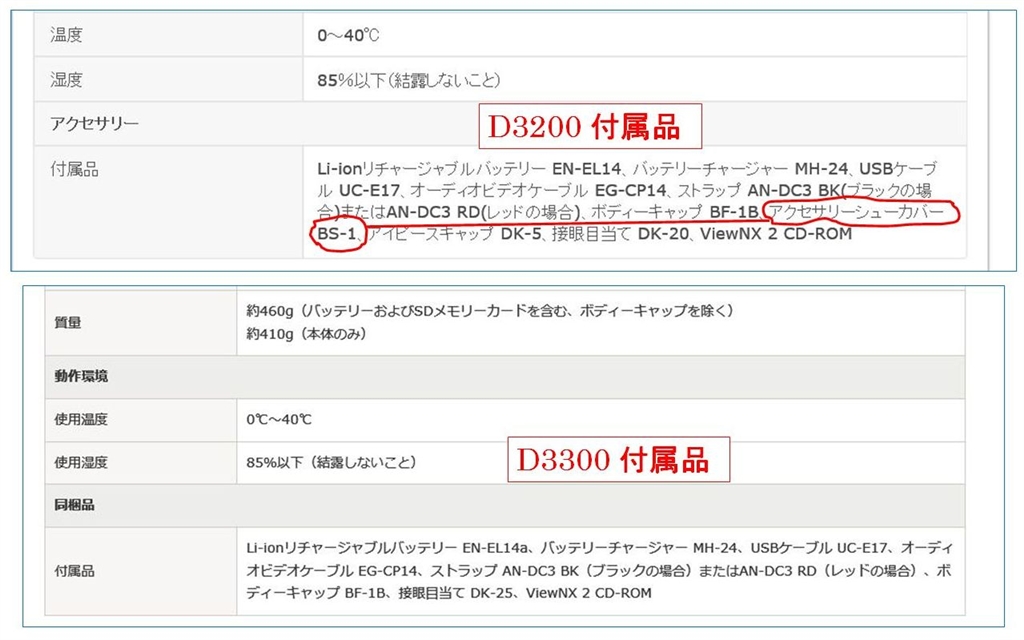1024x640 pixels.
Task: Click the アクセサリー section header row
Action: pos(500,123)
